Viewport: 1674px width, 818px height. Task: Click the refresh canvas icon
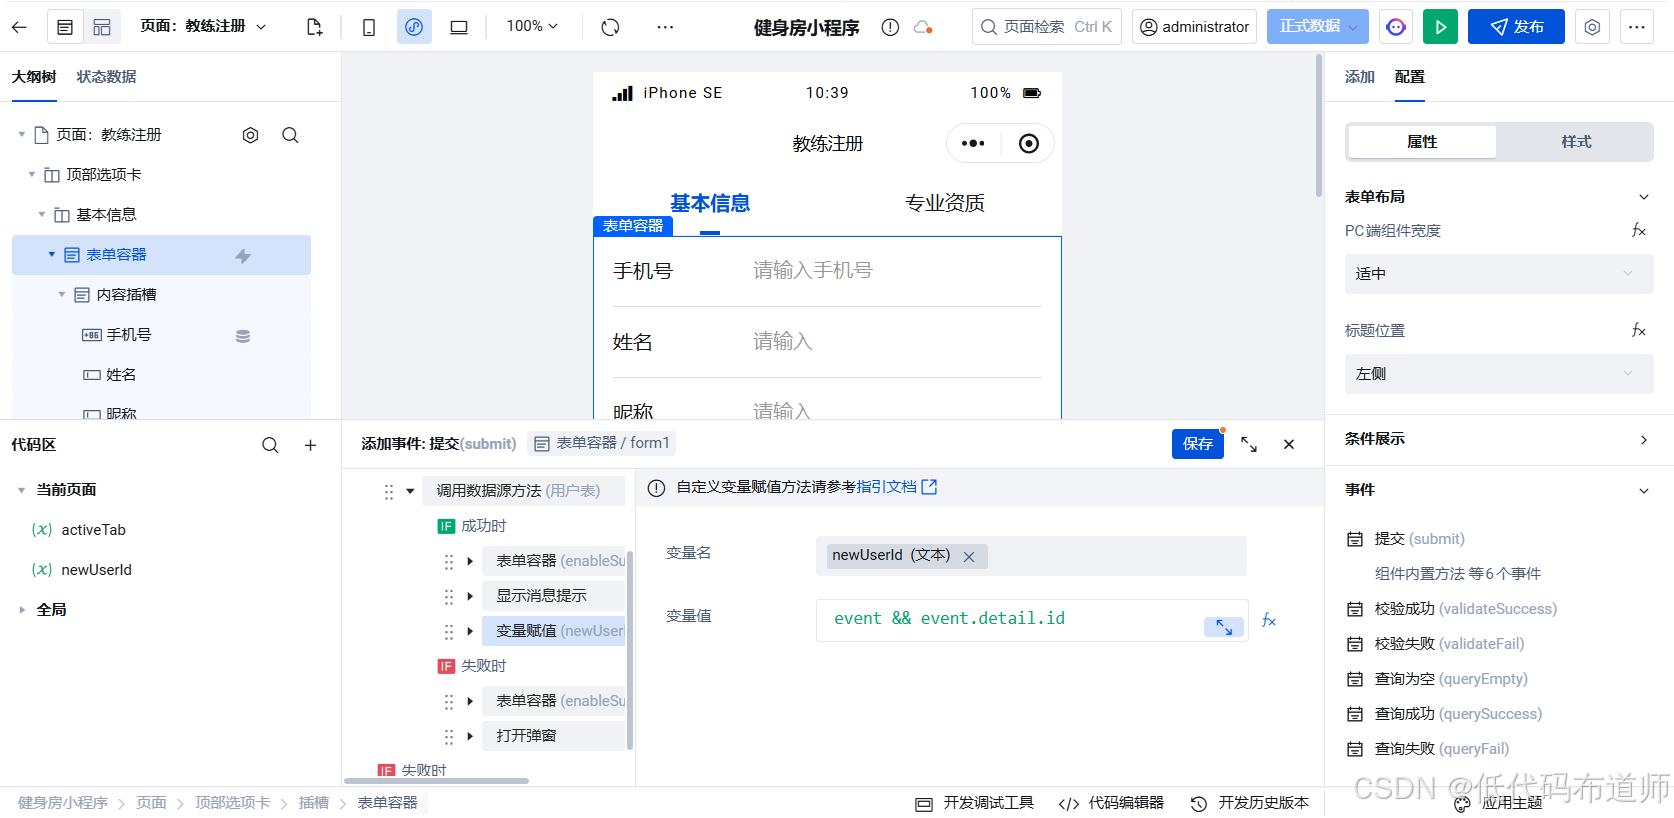610,27
